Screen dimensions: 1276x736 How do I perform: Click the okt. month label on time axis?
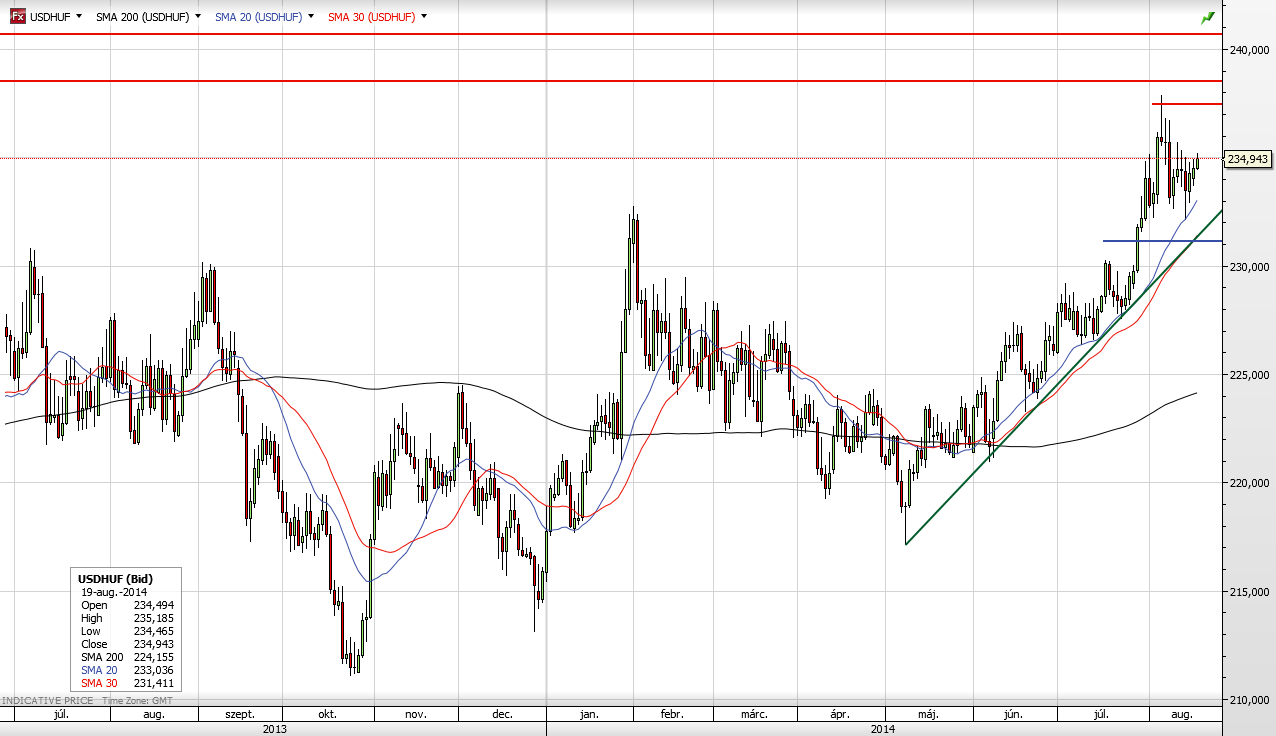[x=327, y=715]
